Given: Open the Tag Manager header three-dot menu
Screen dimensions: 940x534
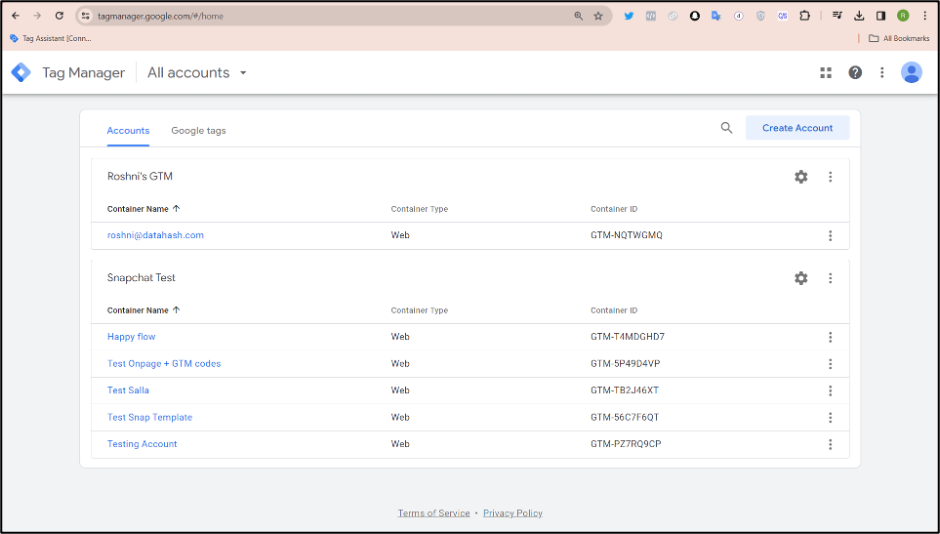Looking at the screenshot, I should click(882, 73).
